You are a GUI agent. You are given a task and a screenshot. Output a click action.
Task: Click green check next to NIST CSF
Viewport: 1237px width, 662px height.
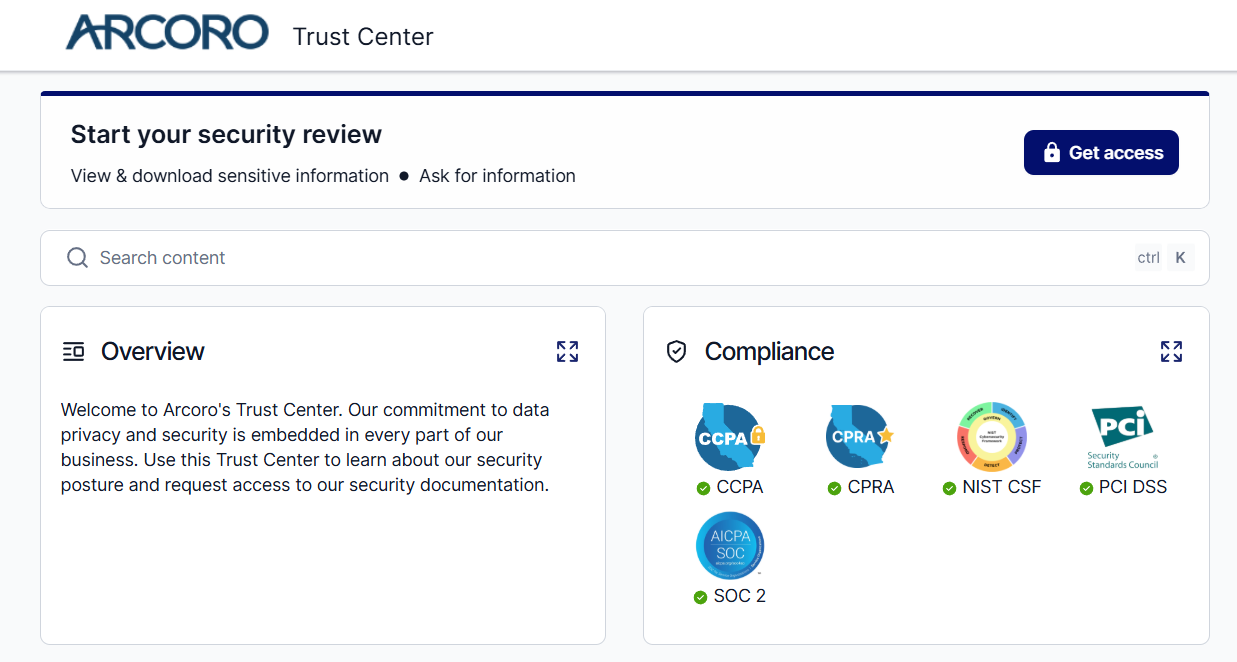(950, 488)
